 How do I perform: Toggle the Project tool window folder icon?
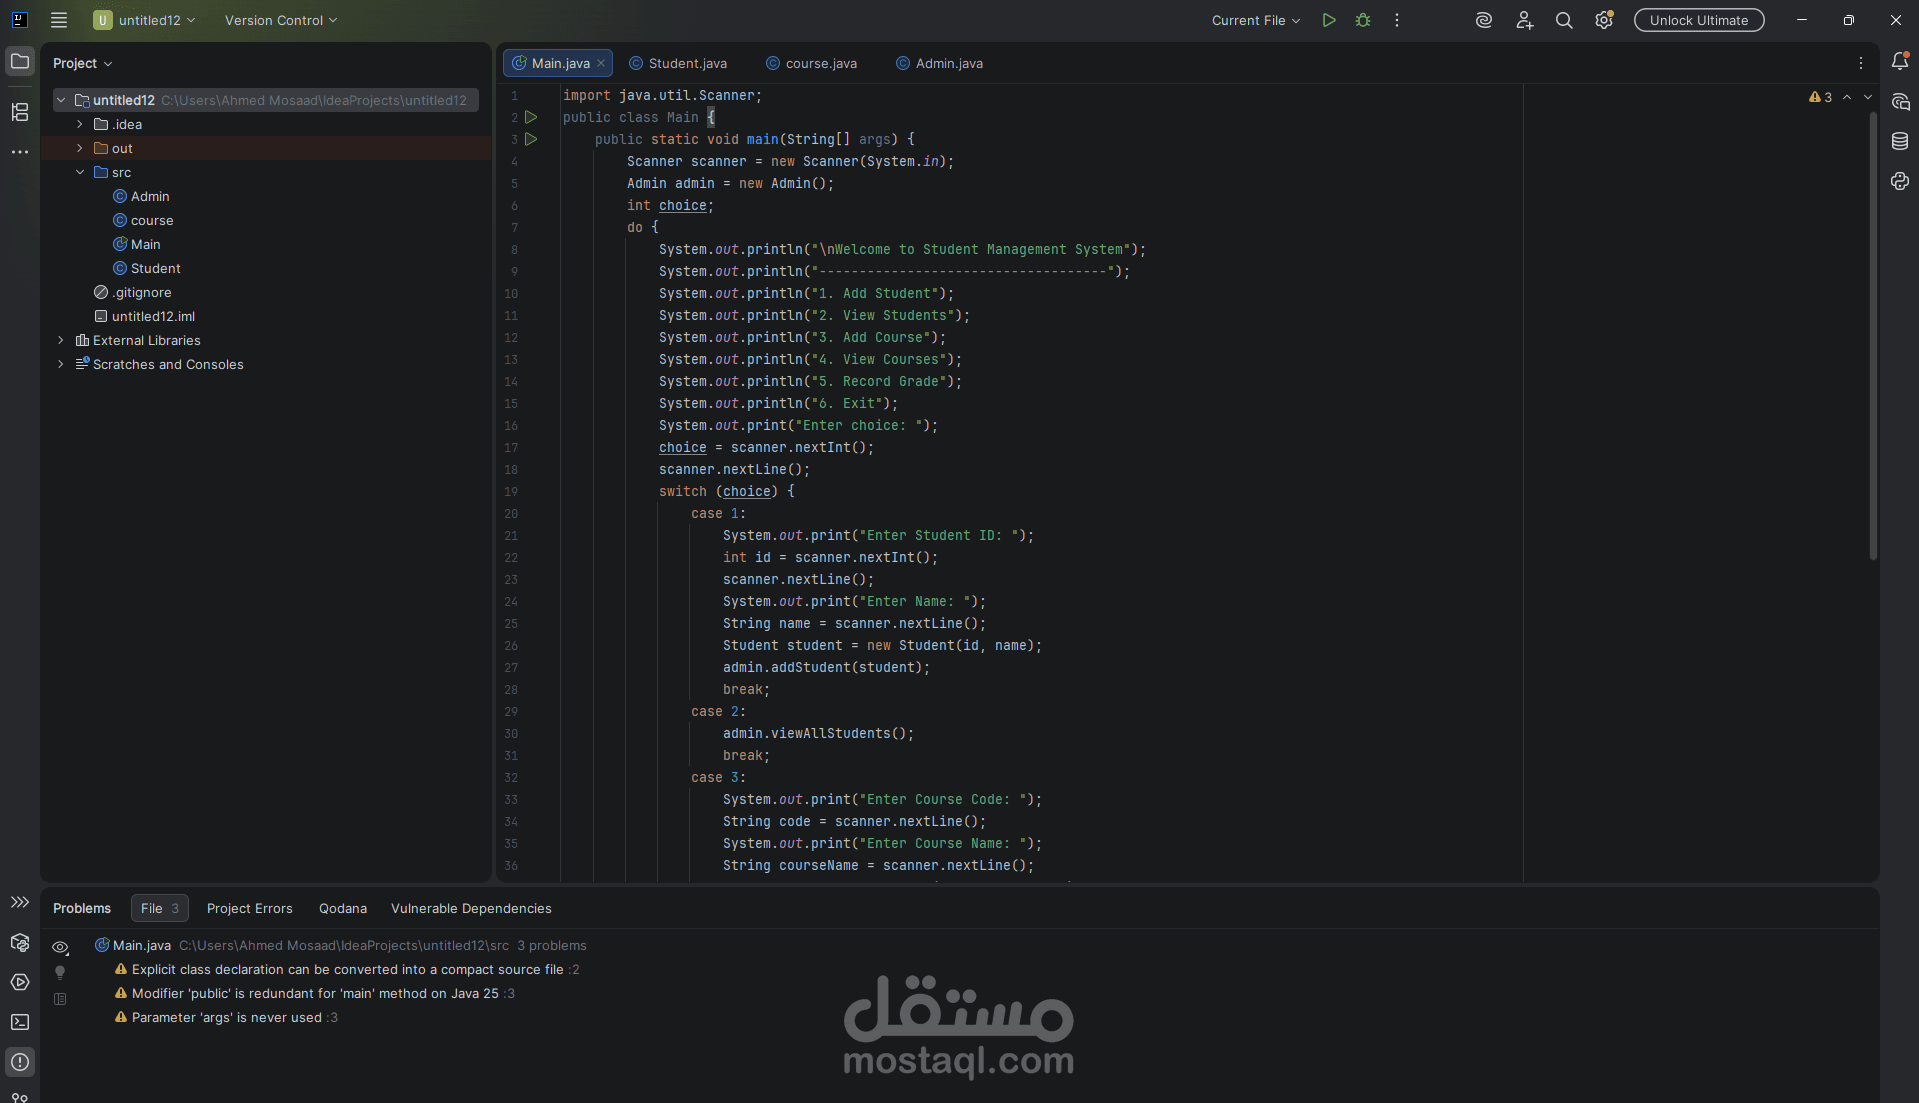click(x=20, y=62)
